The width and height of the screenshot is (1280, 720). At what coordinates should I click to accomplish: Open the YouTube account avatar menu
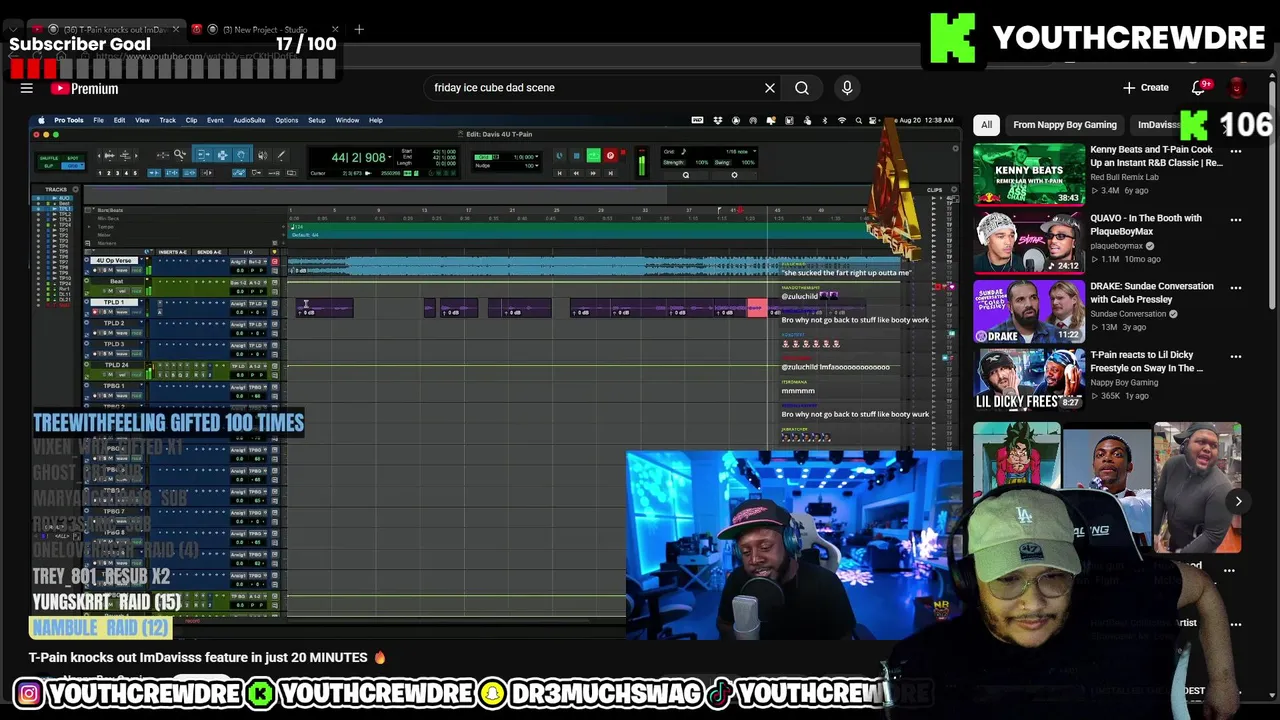tap(1237, 88)
